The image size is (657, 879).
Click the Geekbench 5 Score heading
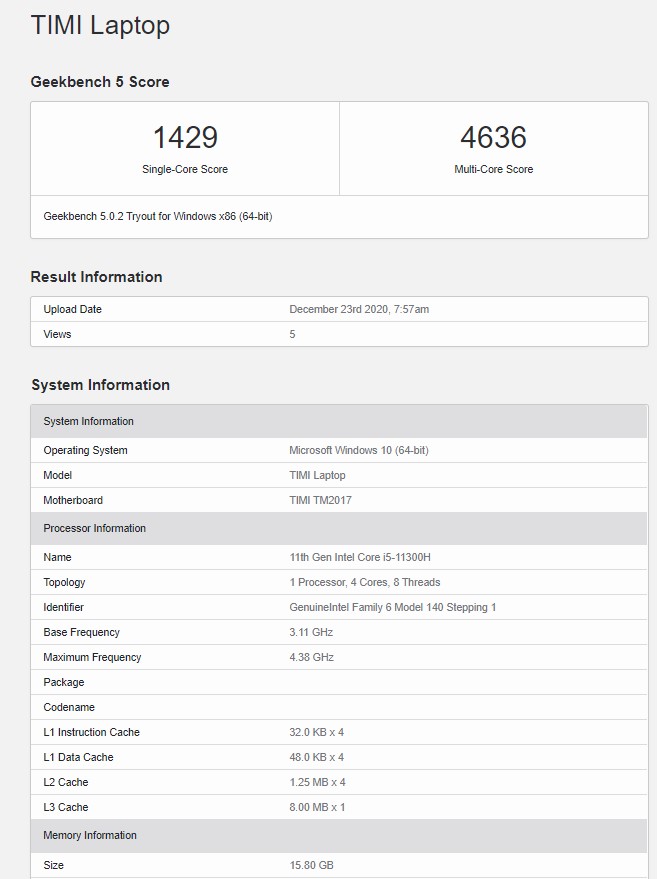pyautogui.click(x=100, y=82)
